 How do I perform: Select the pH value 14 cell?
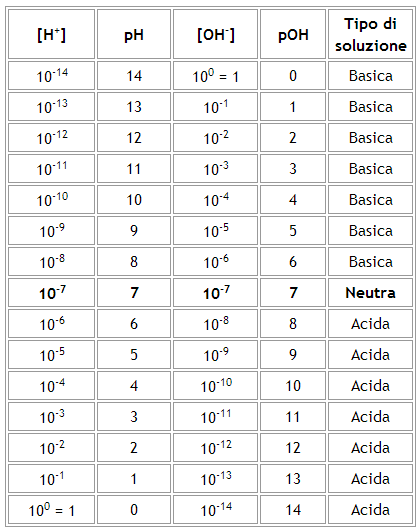134,75
